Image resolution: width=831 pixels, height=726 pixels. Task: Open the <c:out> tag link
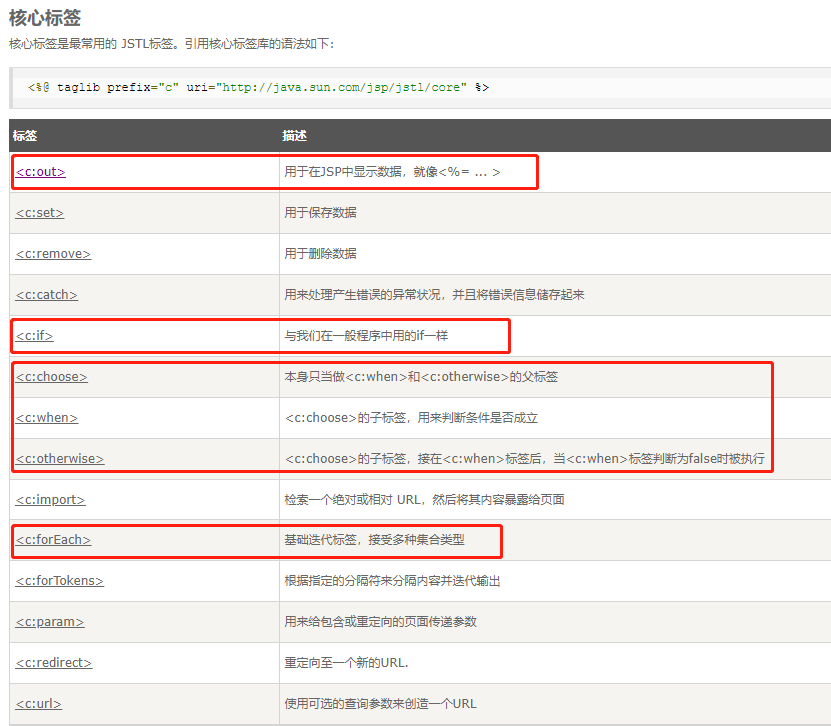[x=40, y=172]
